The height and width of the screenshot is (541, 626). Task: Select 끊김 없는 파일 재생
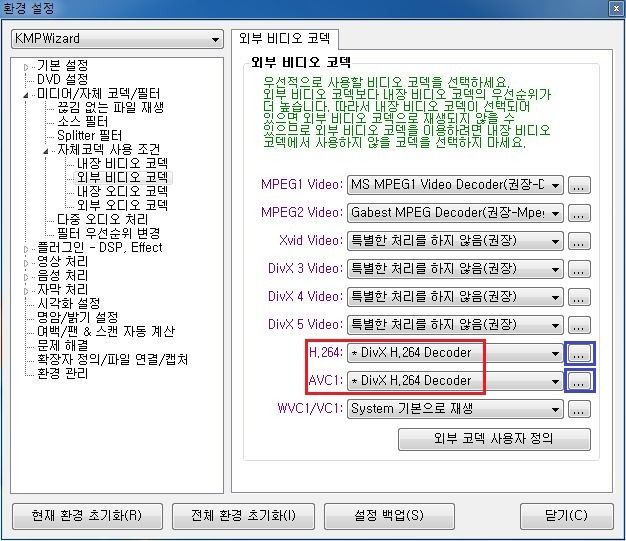click(x=110, y=107)
